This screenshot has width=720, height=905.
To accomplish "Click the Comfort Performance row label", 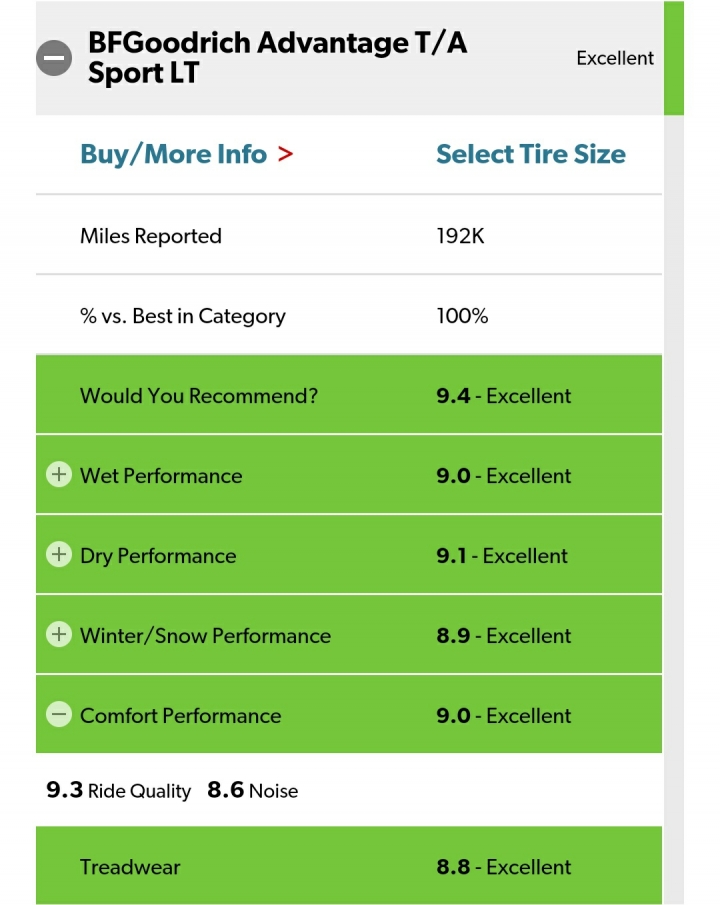I will (x=180, y=716).
